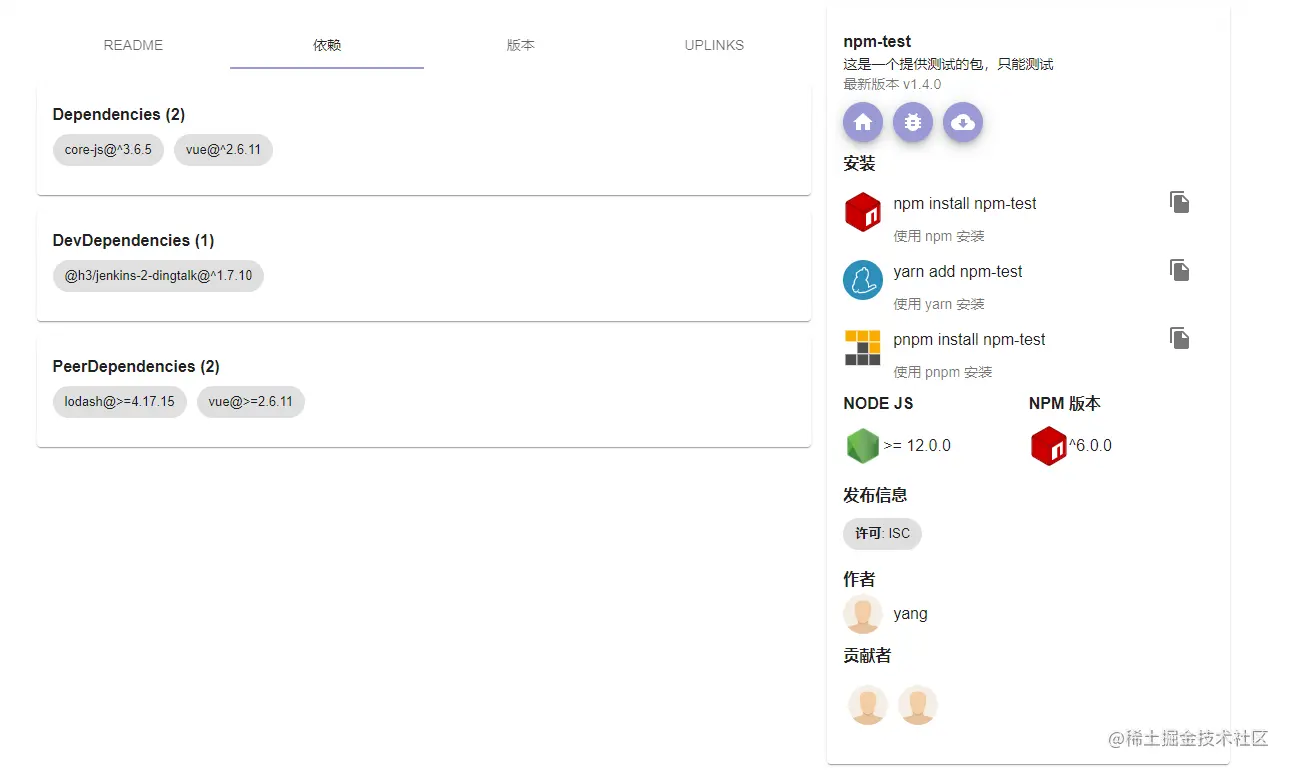Click the 许可: ISC license chip
Viewport: 1290px width, 770px height.
tap(882, 533)
